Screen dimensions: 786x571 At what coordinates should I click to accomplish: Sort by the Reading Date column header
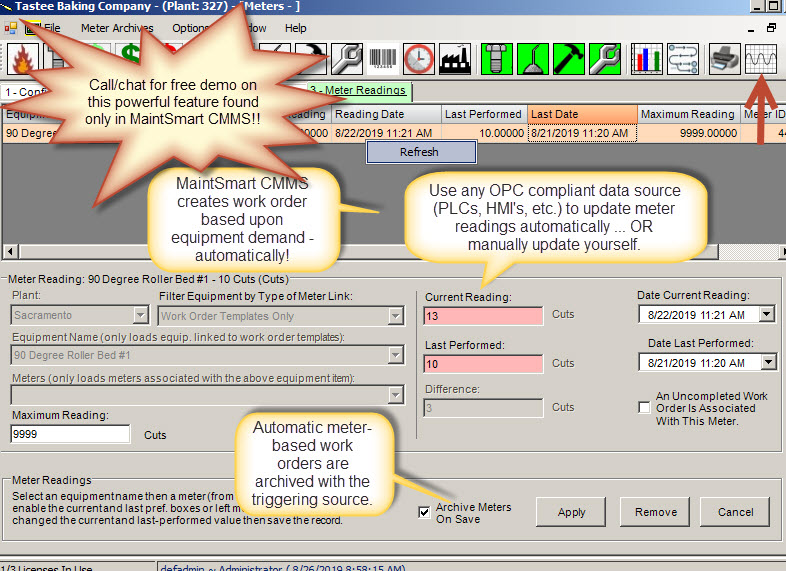point(386,114)
